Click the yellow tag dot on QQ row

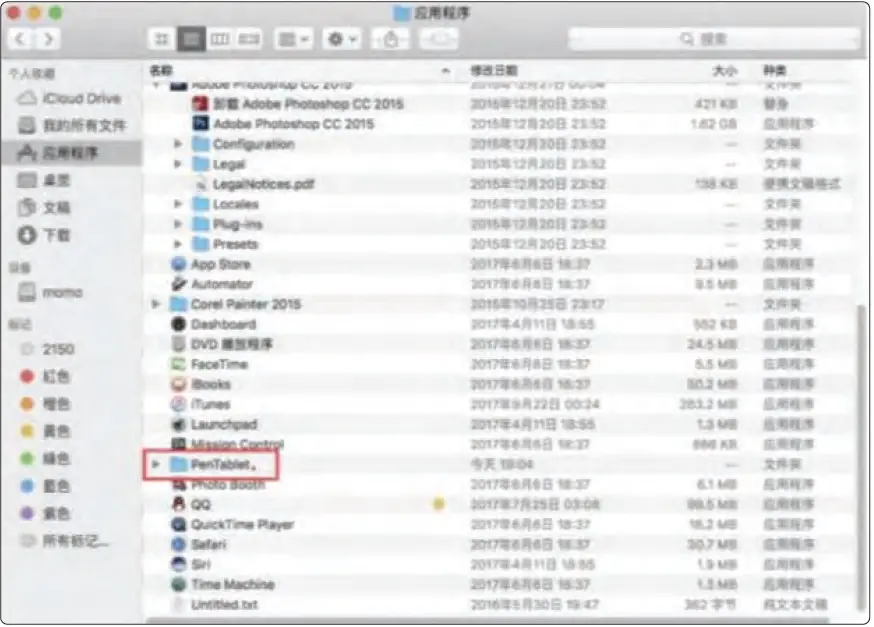pos(439,504)
